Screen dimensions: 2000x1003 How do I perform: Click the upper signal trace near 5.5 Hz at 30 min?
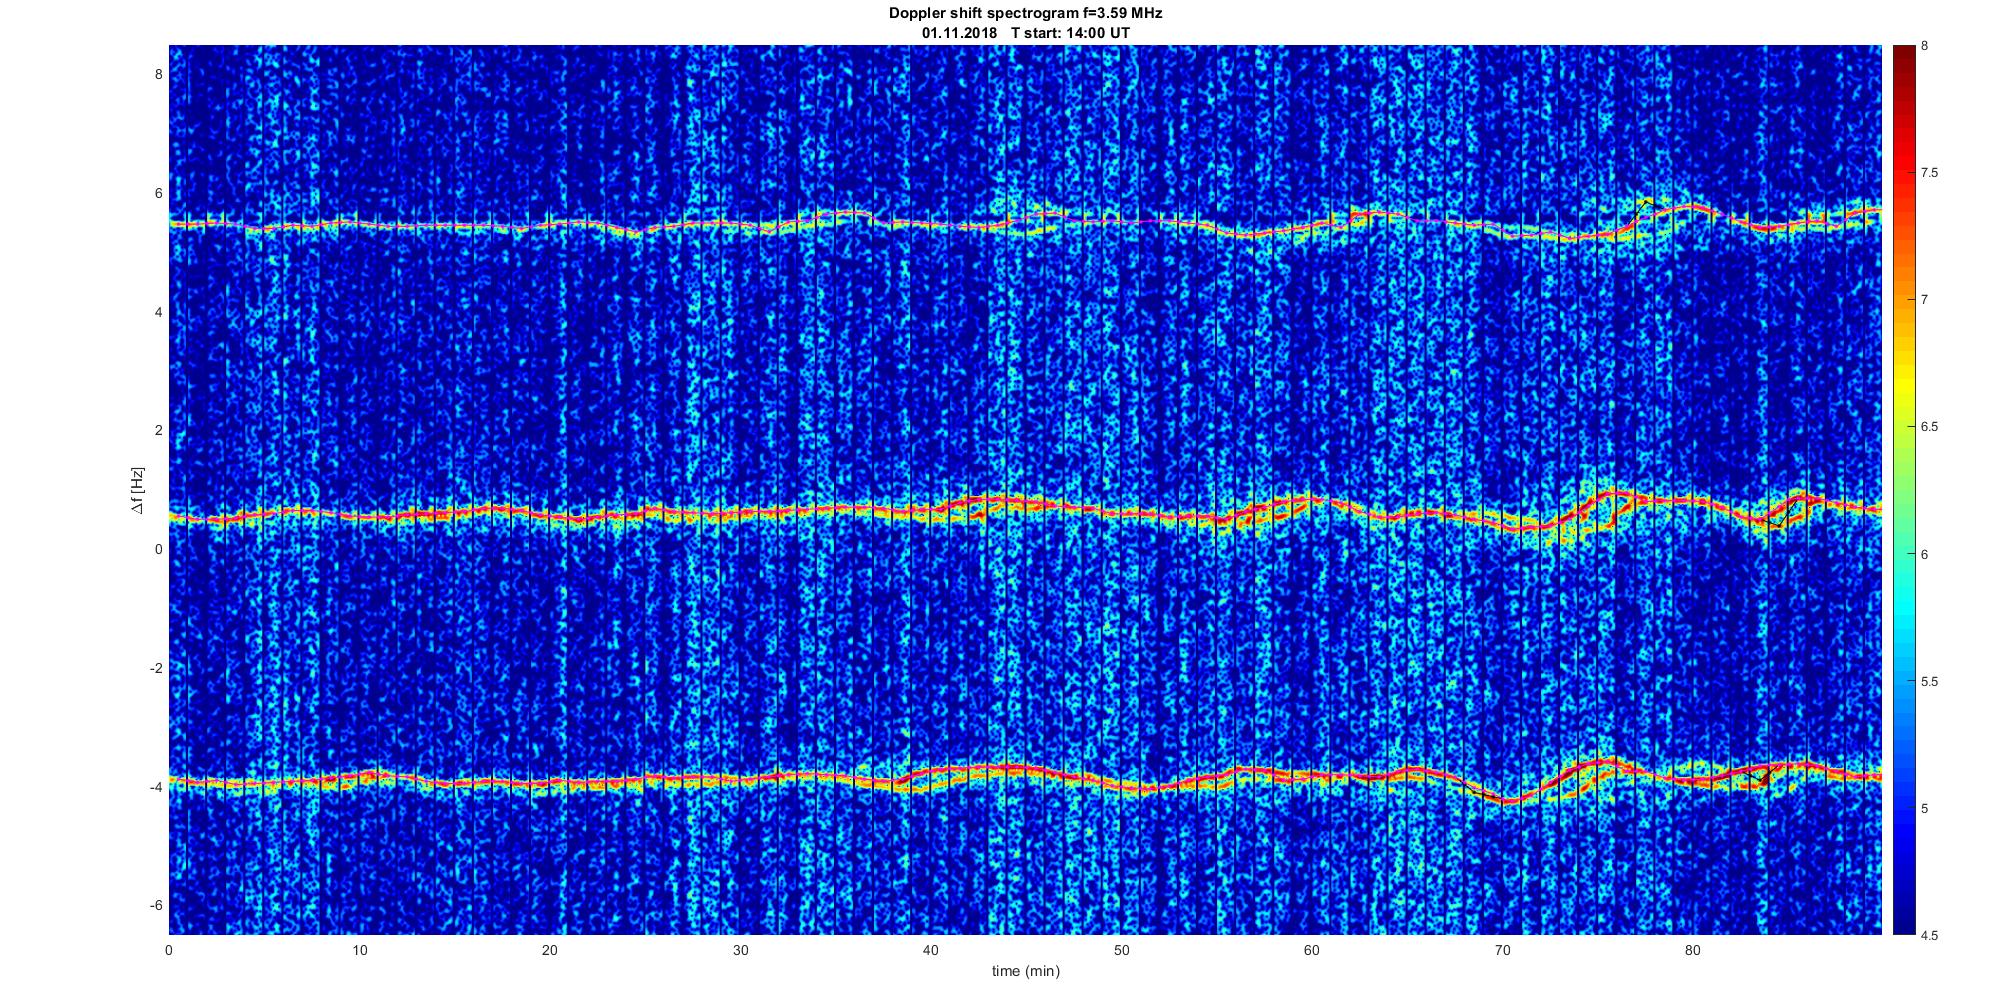point(740,226)
